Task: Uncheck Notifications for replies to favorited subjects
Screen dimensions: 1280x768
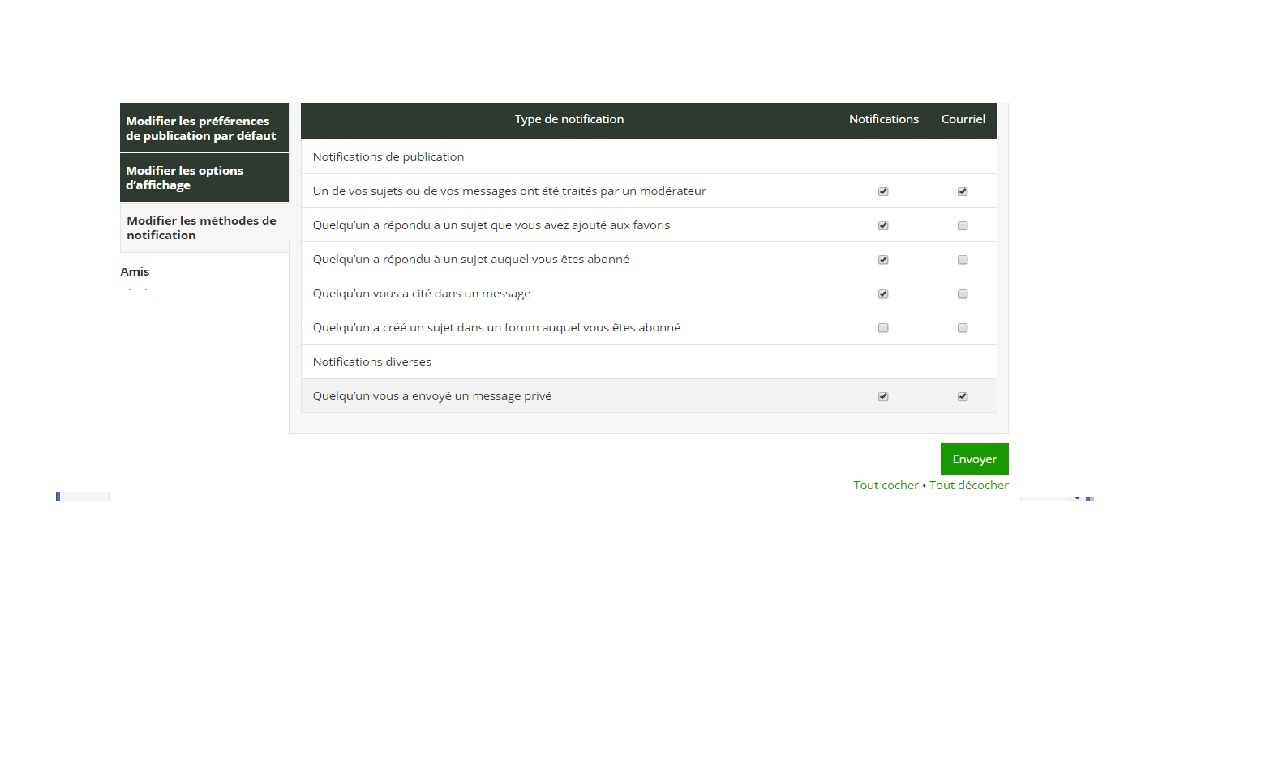Action: 883,226
